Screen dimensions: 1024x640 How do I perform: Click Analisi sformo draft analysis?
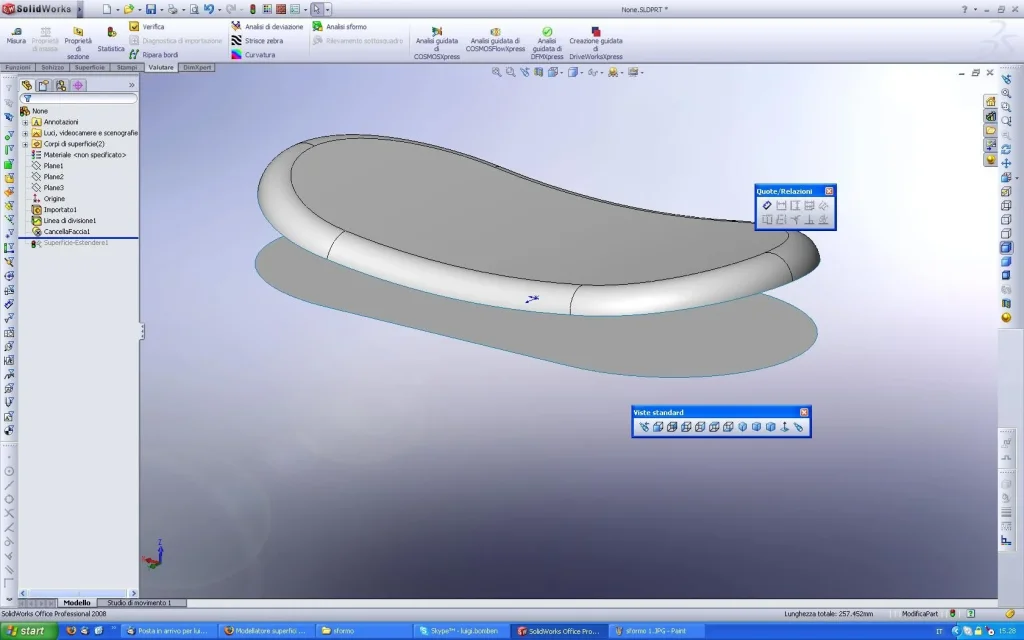tap(342, 26)
